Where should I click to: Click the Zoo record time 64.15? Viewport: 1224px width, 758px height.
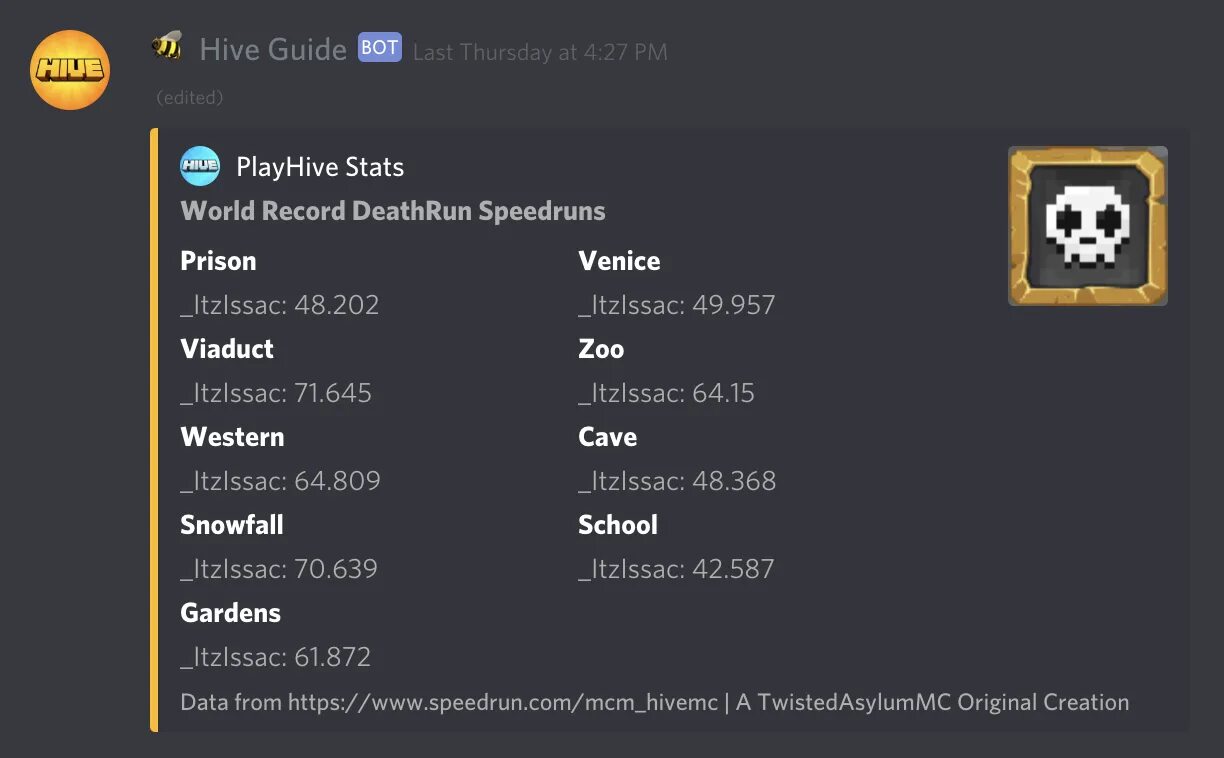coord(723,393)
